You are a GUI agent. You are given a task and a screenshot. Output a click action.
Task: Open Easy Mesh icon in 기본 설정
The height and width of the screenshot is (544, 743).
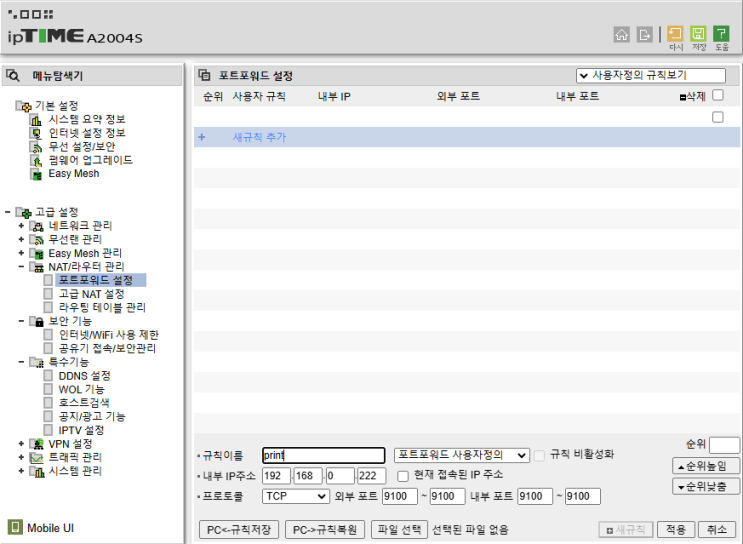coord(36,174)
